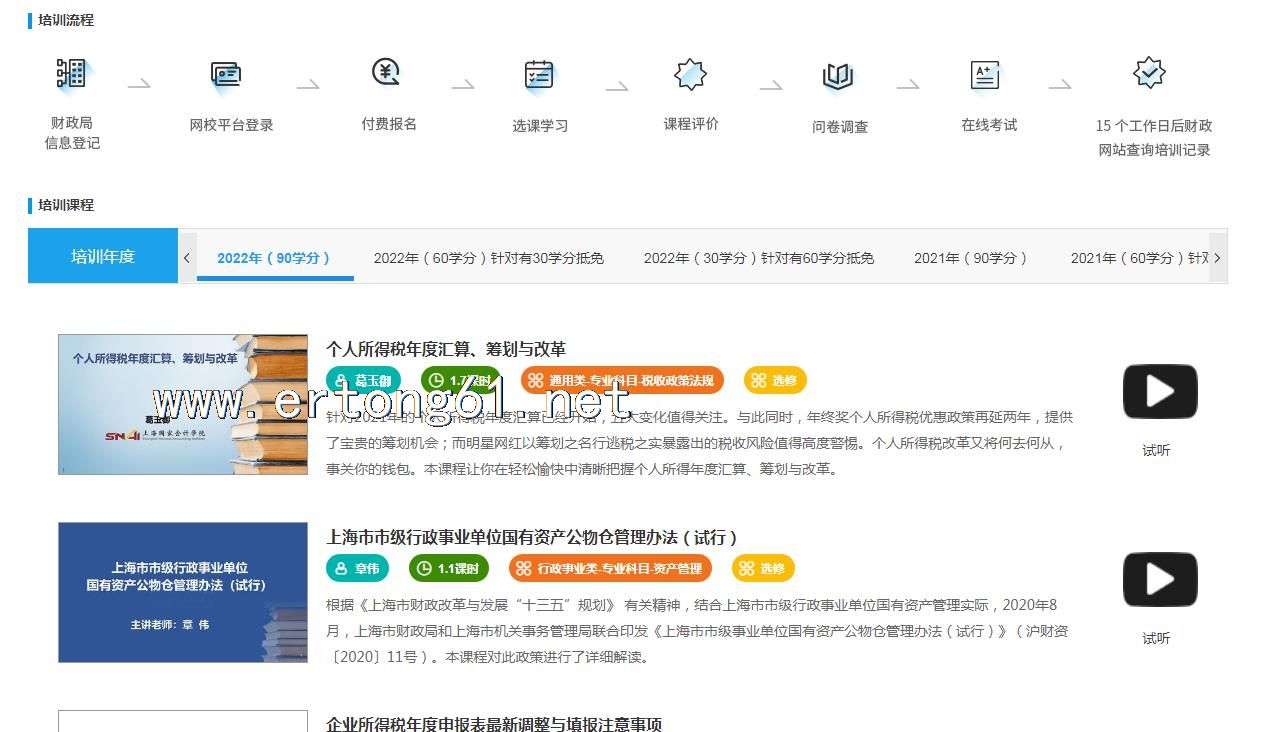Image resolution: width=1266 pixels, height=732 pixels.
Task: Play trial for 个人所得税年度汇算 course
Action: [x=1159, y=392]
